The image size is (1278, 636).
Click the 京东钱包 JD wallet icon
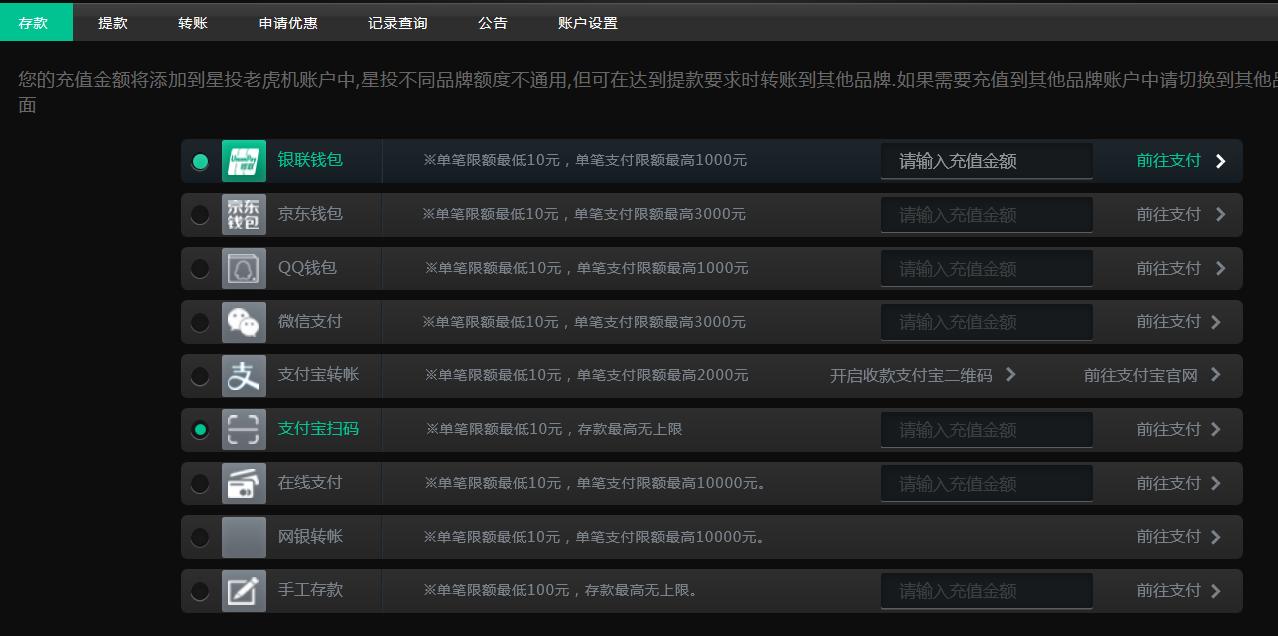[x=244, y=214]
